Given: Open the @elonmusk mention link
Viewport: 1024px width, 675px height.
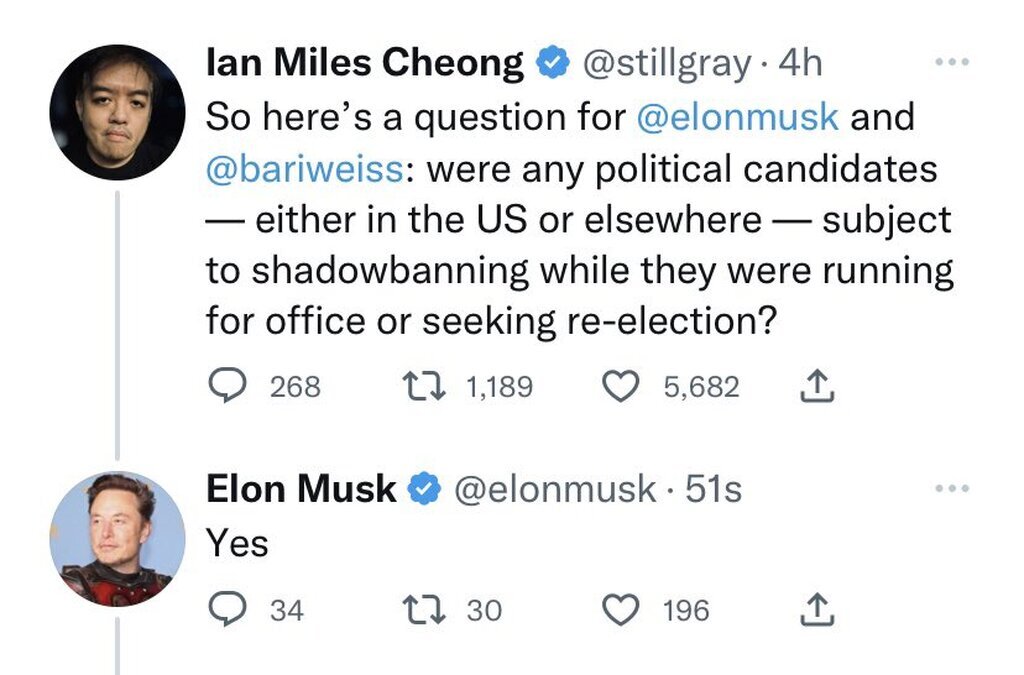Looking at the screenshot, I should click(738, 117).
